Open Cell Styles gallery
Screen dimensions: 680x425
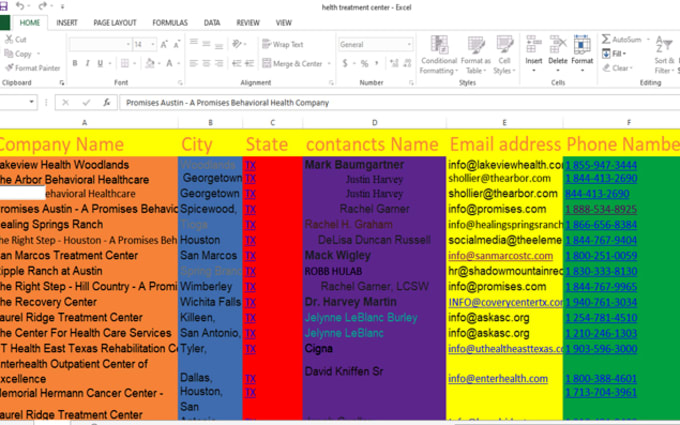(504, 55)
